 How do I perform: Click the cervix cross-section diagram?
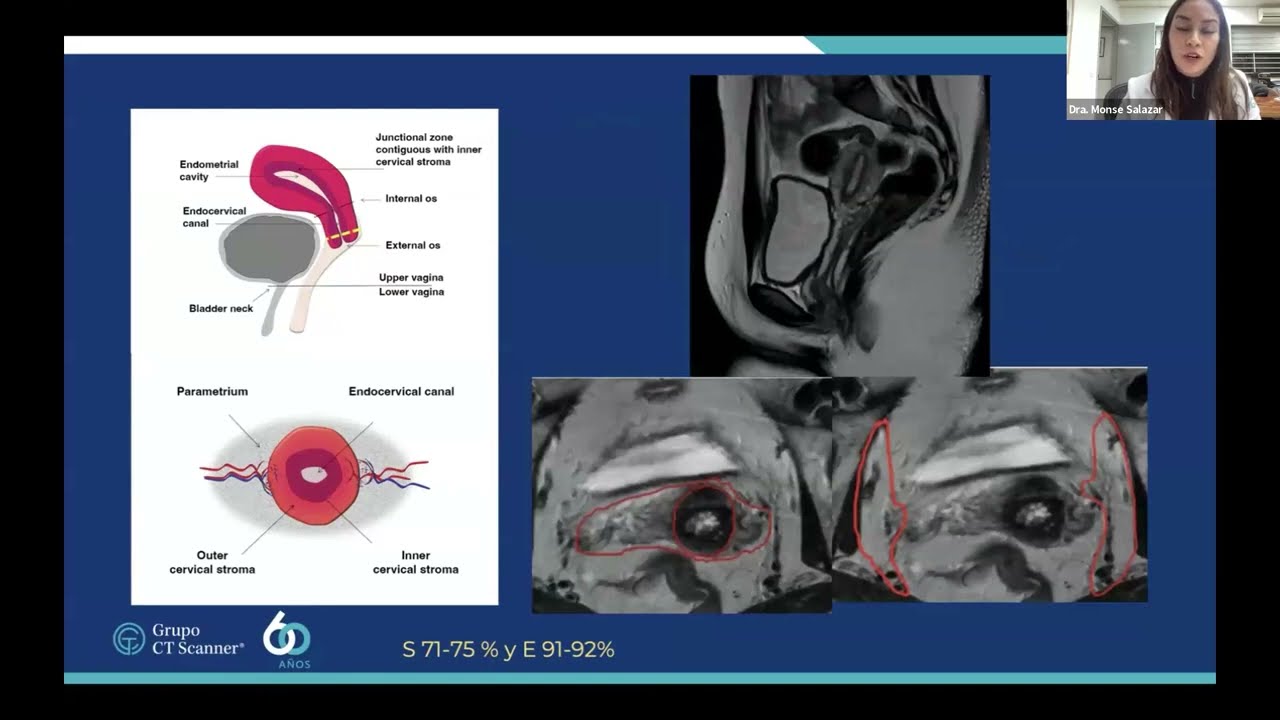point(315,475)
